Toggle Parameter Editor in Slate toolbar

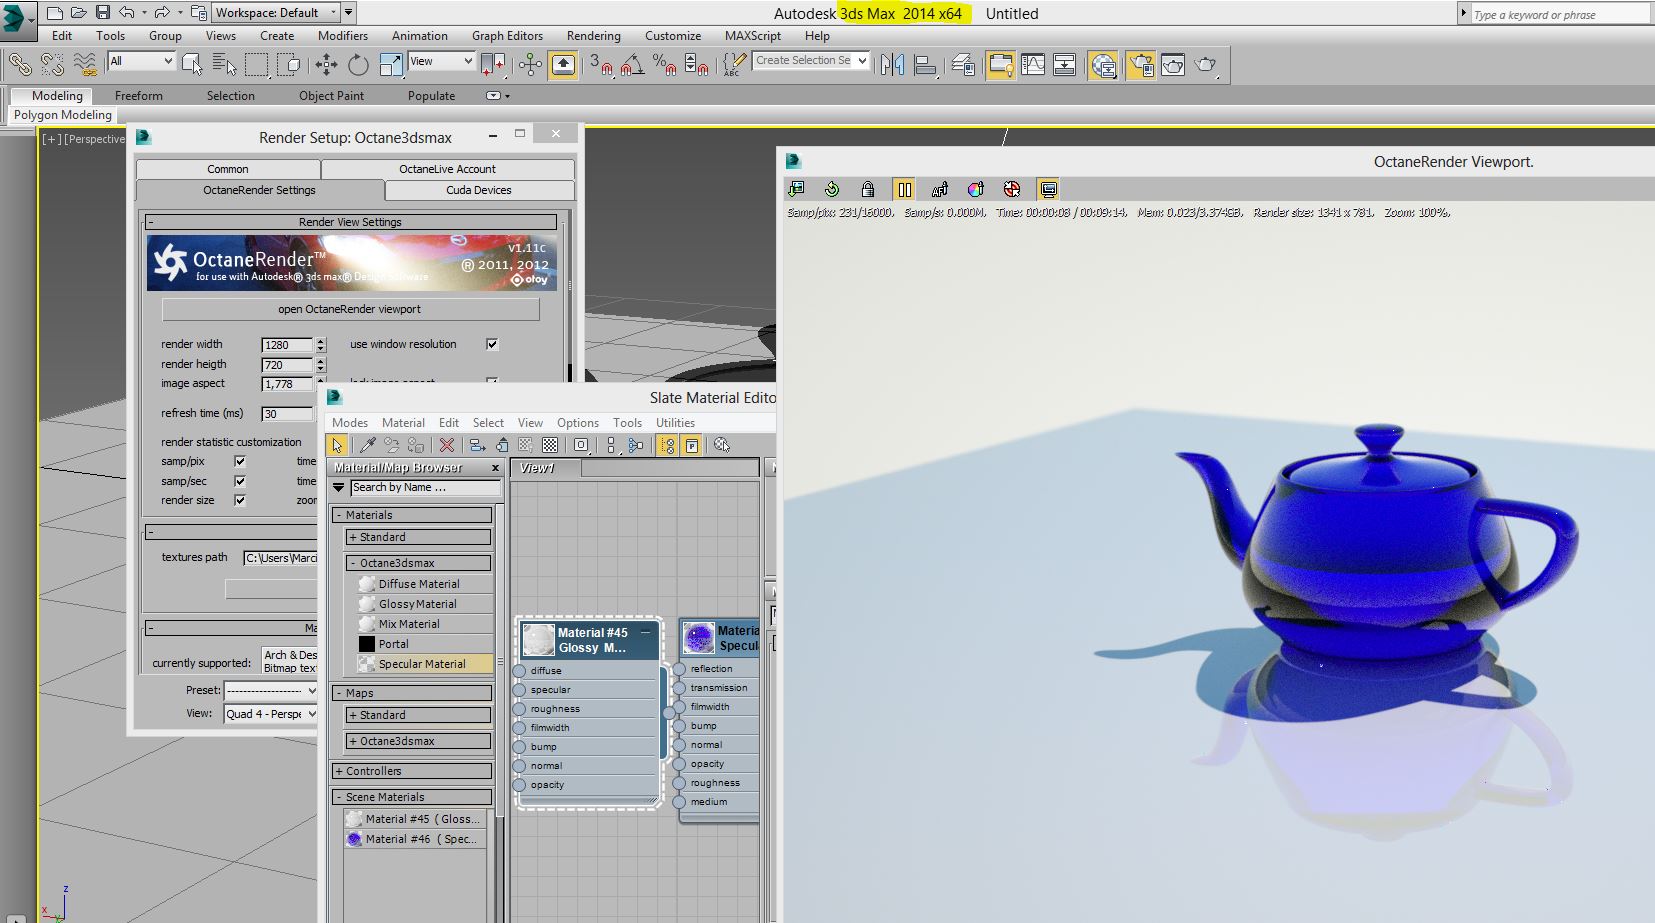point(692,445)
